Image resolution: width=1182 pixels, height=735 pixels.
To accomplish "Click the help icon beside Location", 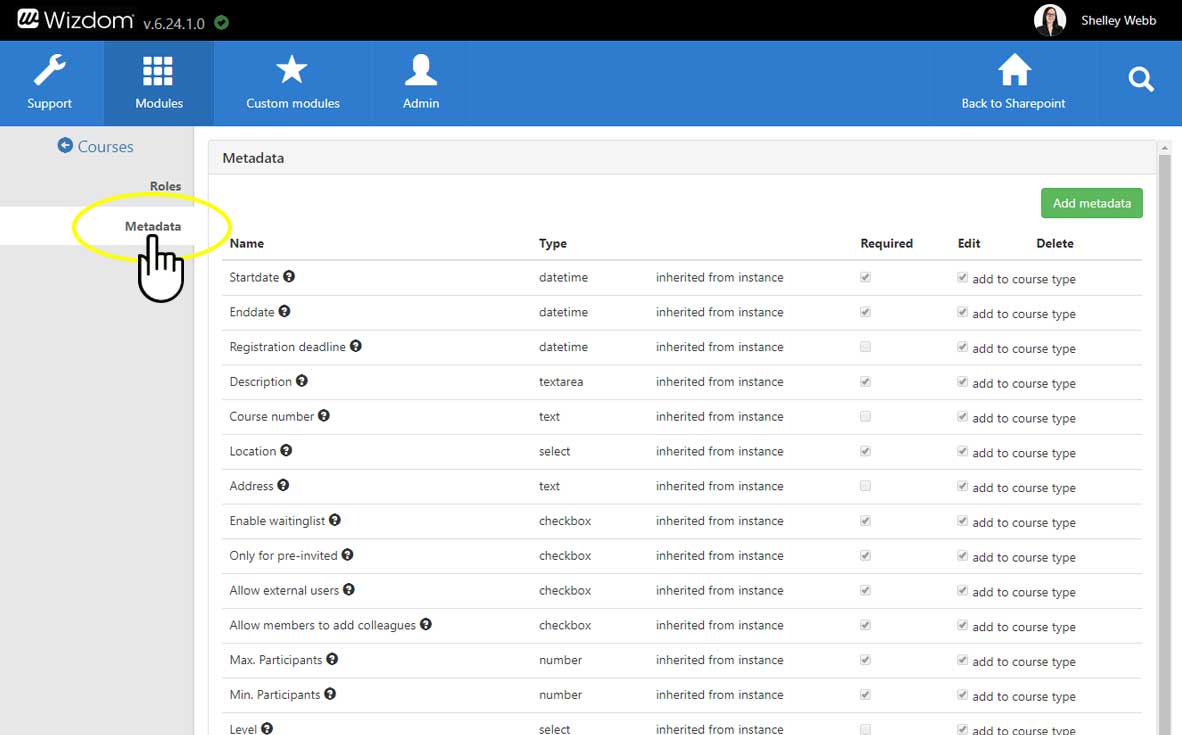I will click(286, 451).
